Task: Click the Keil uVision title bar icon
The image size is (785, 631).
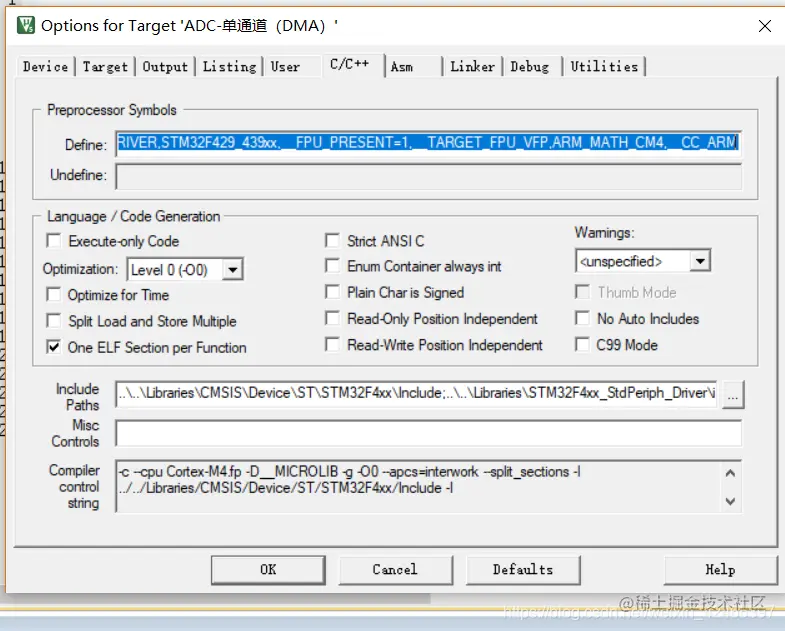Action: tap(26, 25)
